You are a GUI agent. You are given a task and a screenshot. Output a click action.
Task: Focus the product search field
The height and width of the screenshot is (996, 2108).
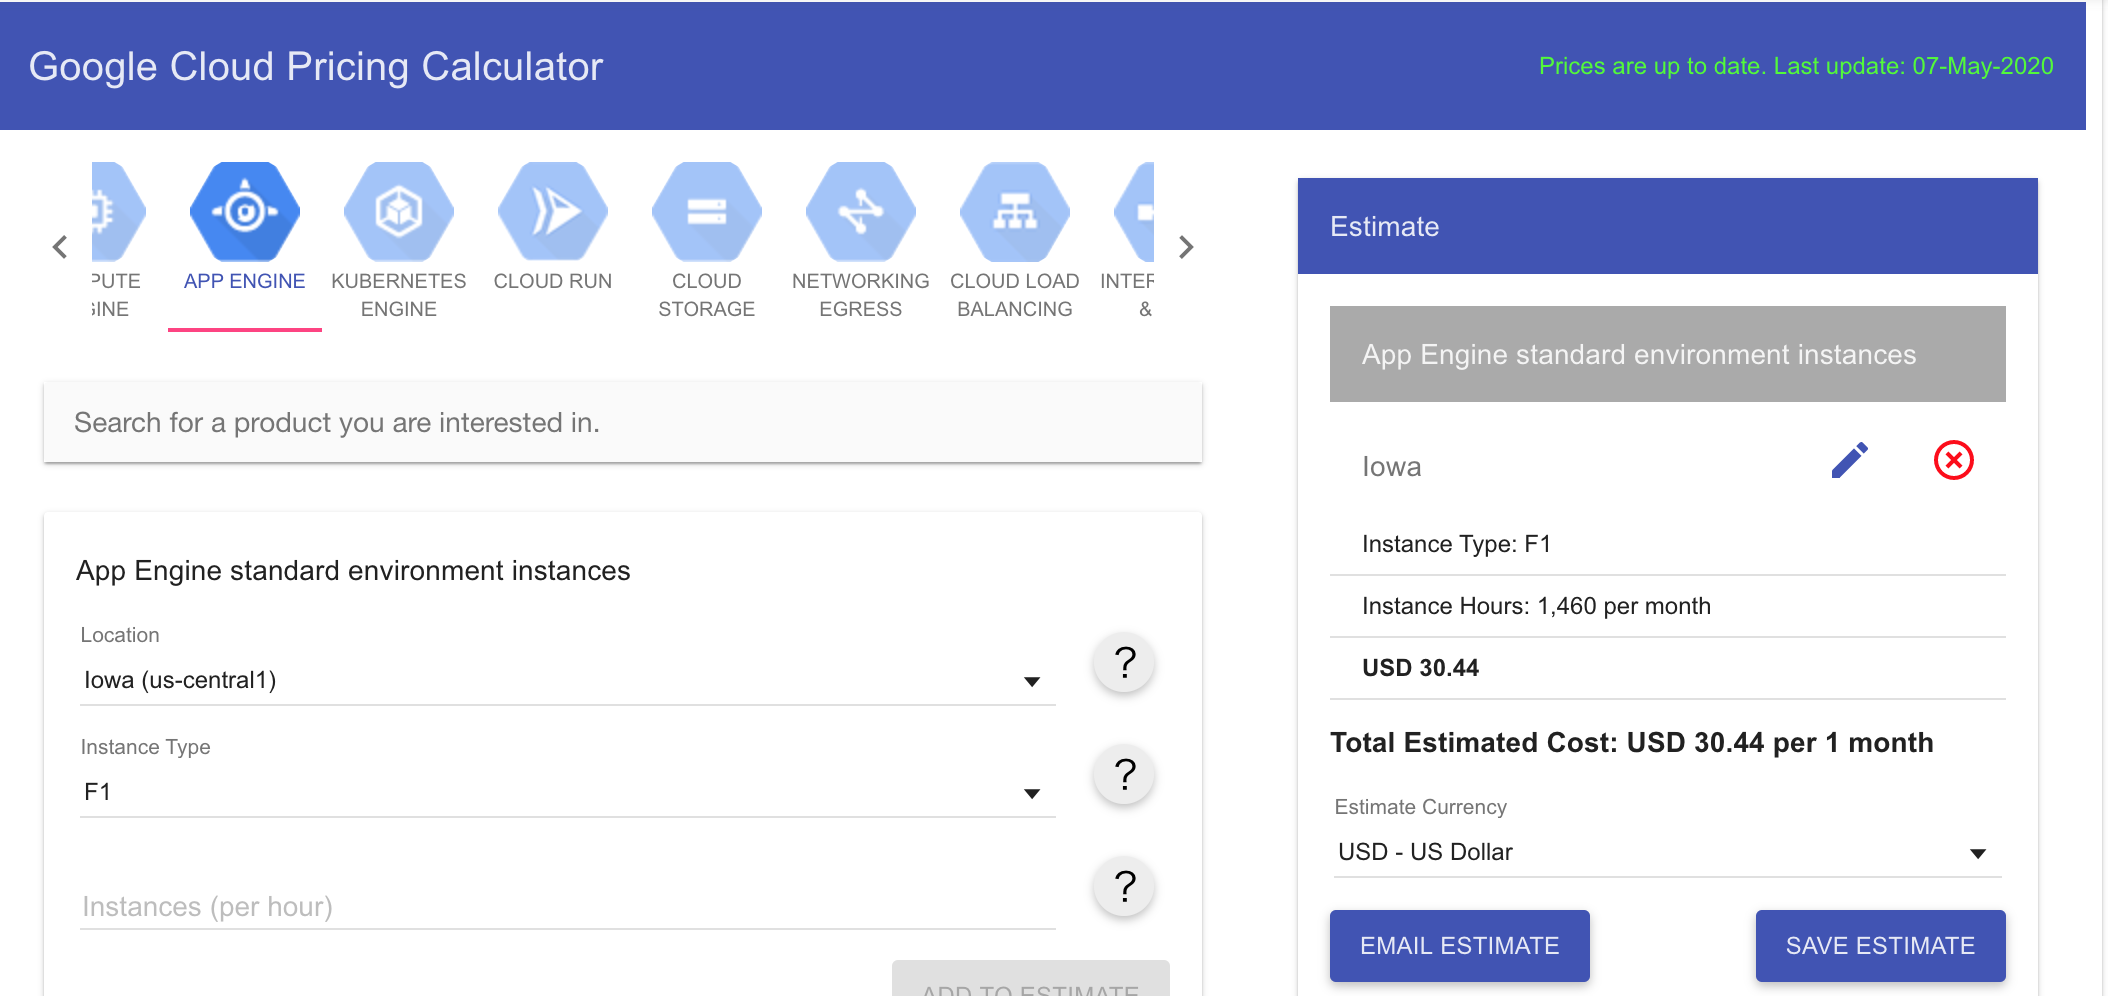pyautogui.click(x=623, y=422)
